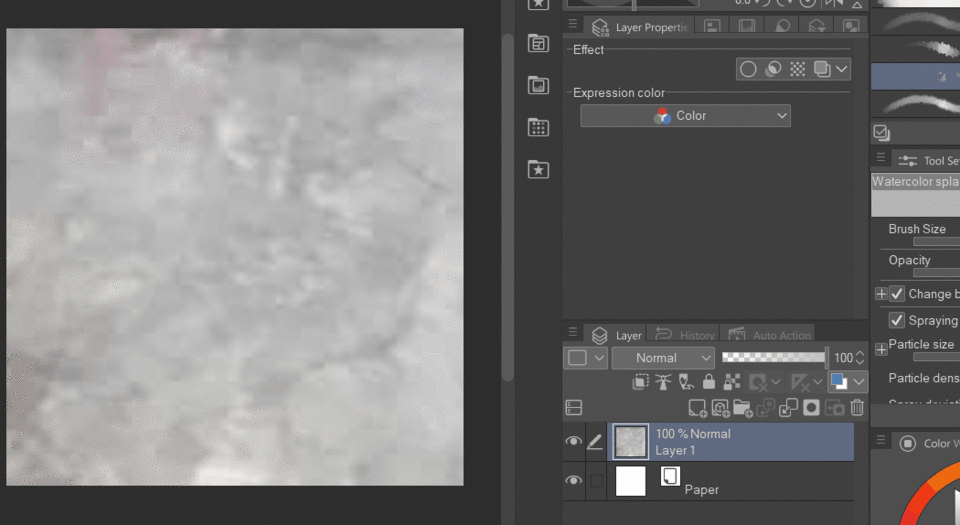Open the palette color dropdown in Layer panel

pos(585,358)
